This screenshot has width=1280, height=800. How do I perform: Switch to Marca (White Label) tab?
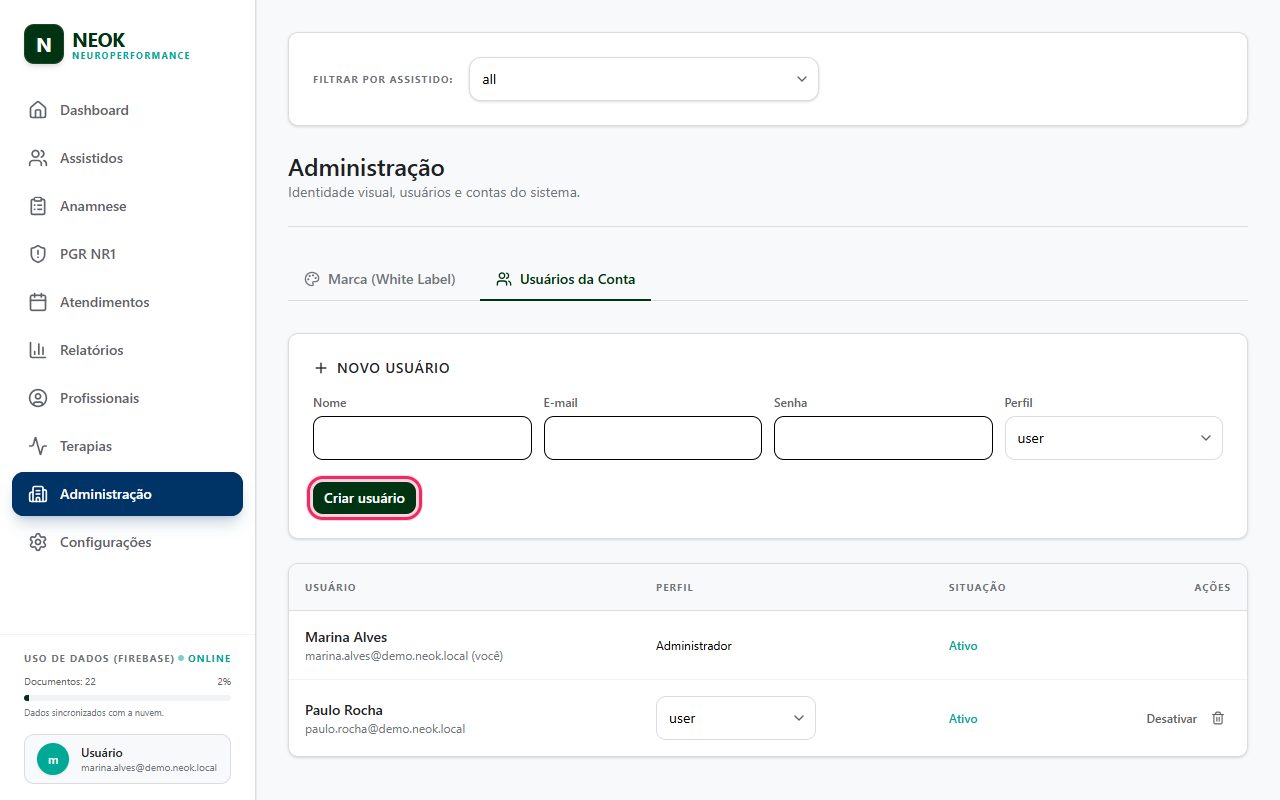coord(380,279)
